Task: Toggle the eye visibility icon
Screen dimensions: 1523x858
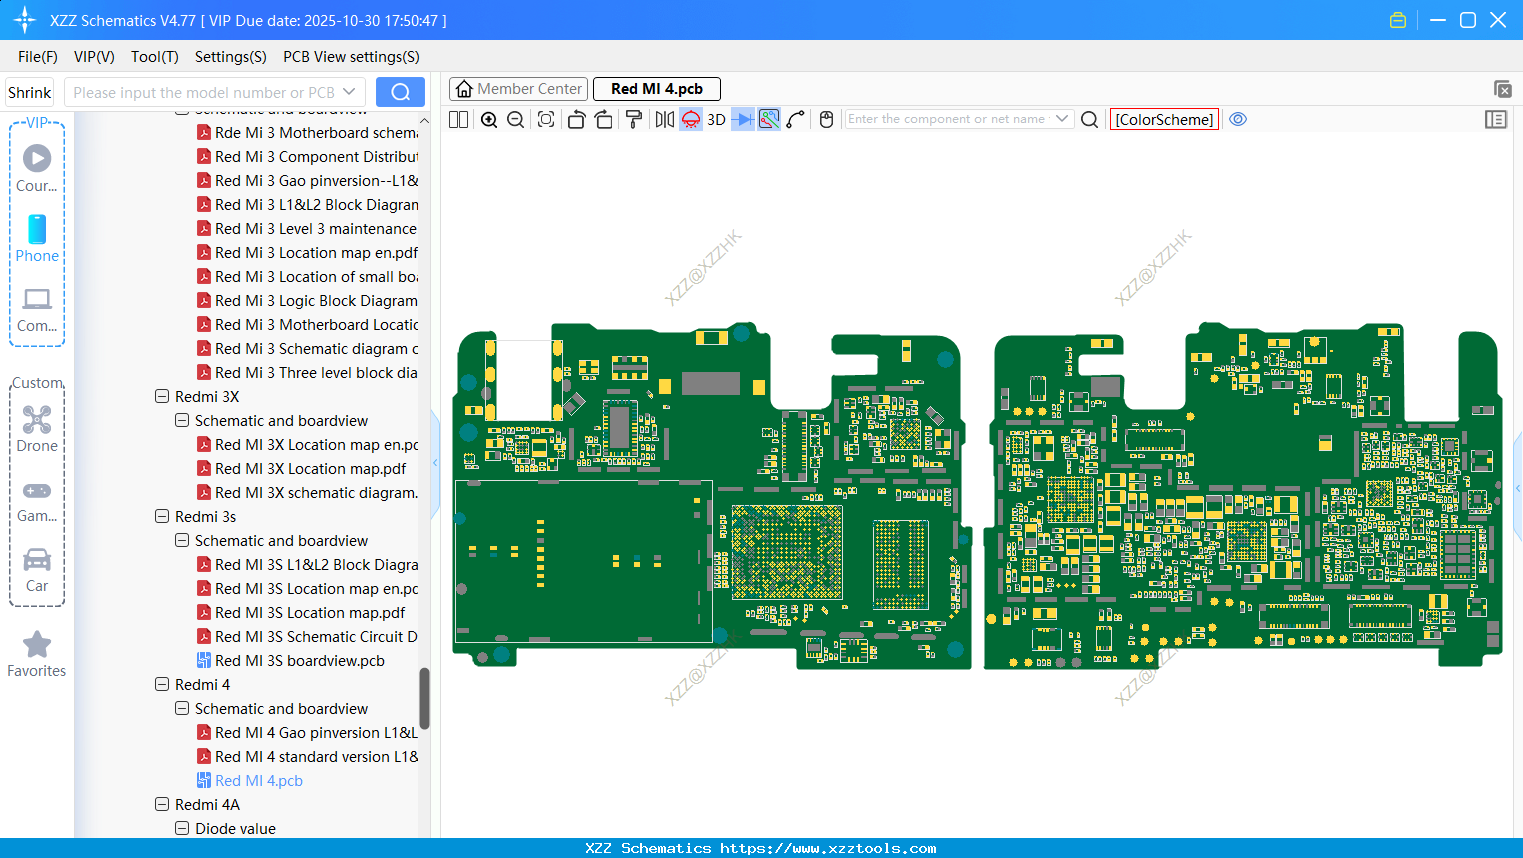Action: tap(1238, 119)
